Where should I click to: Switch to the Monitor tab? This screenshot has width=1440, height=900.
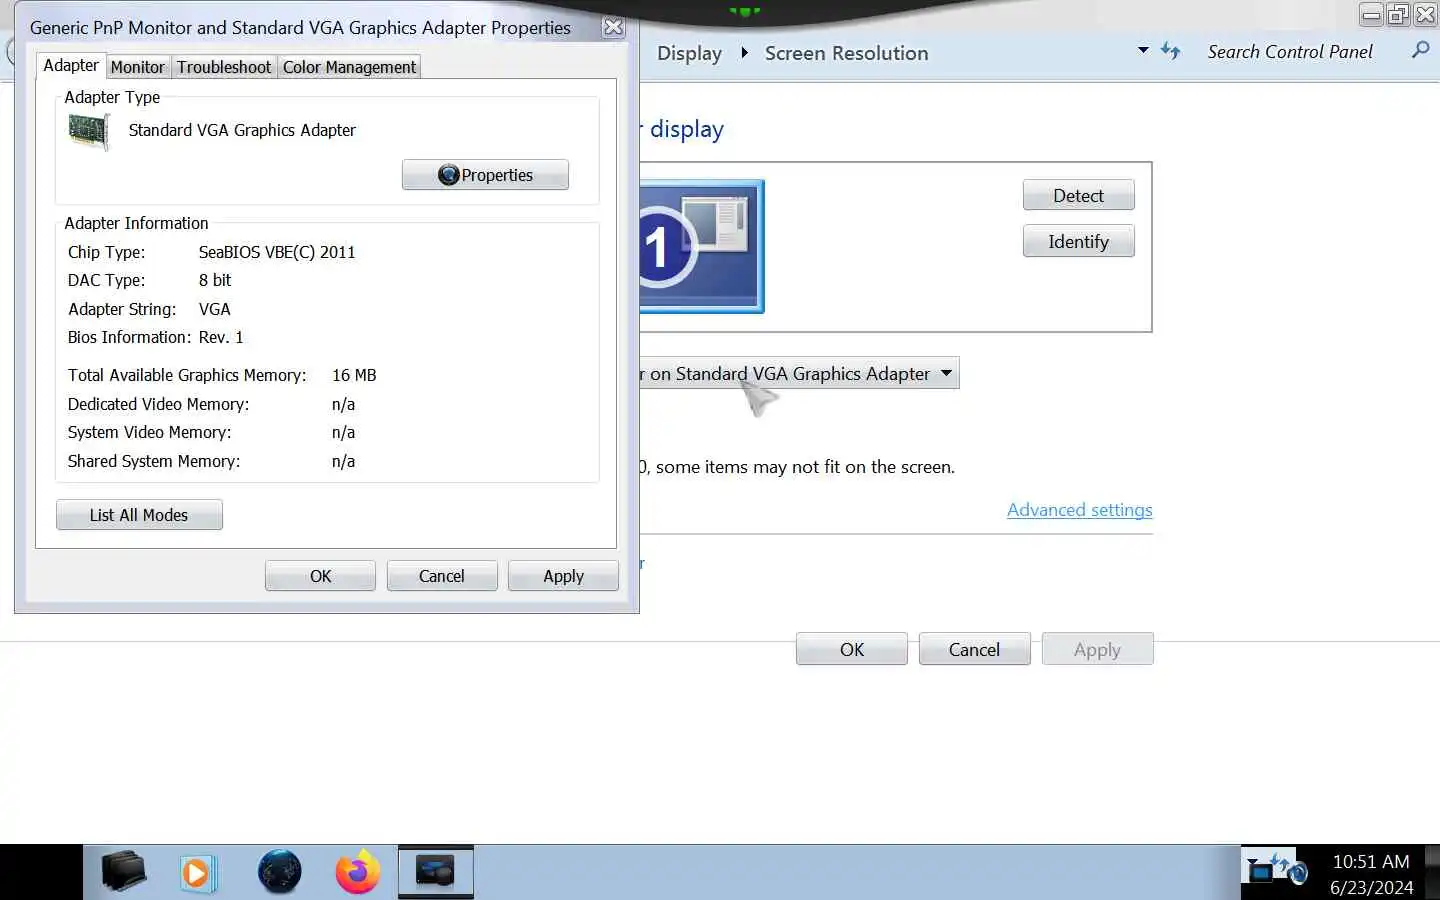(x=137, y=67)
